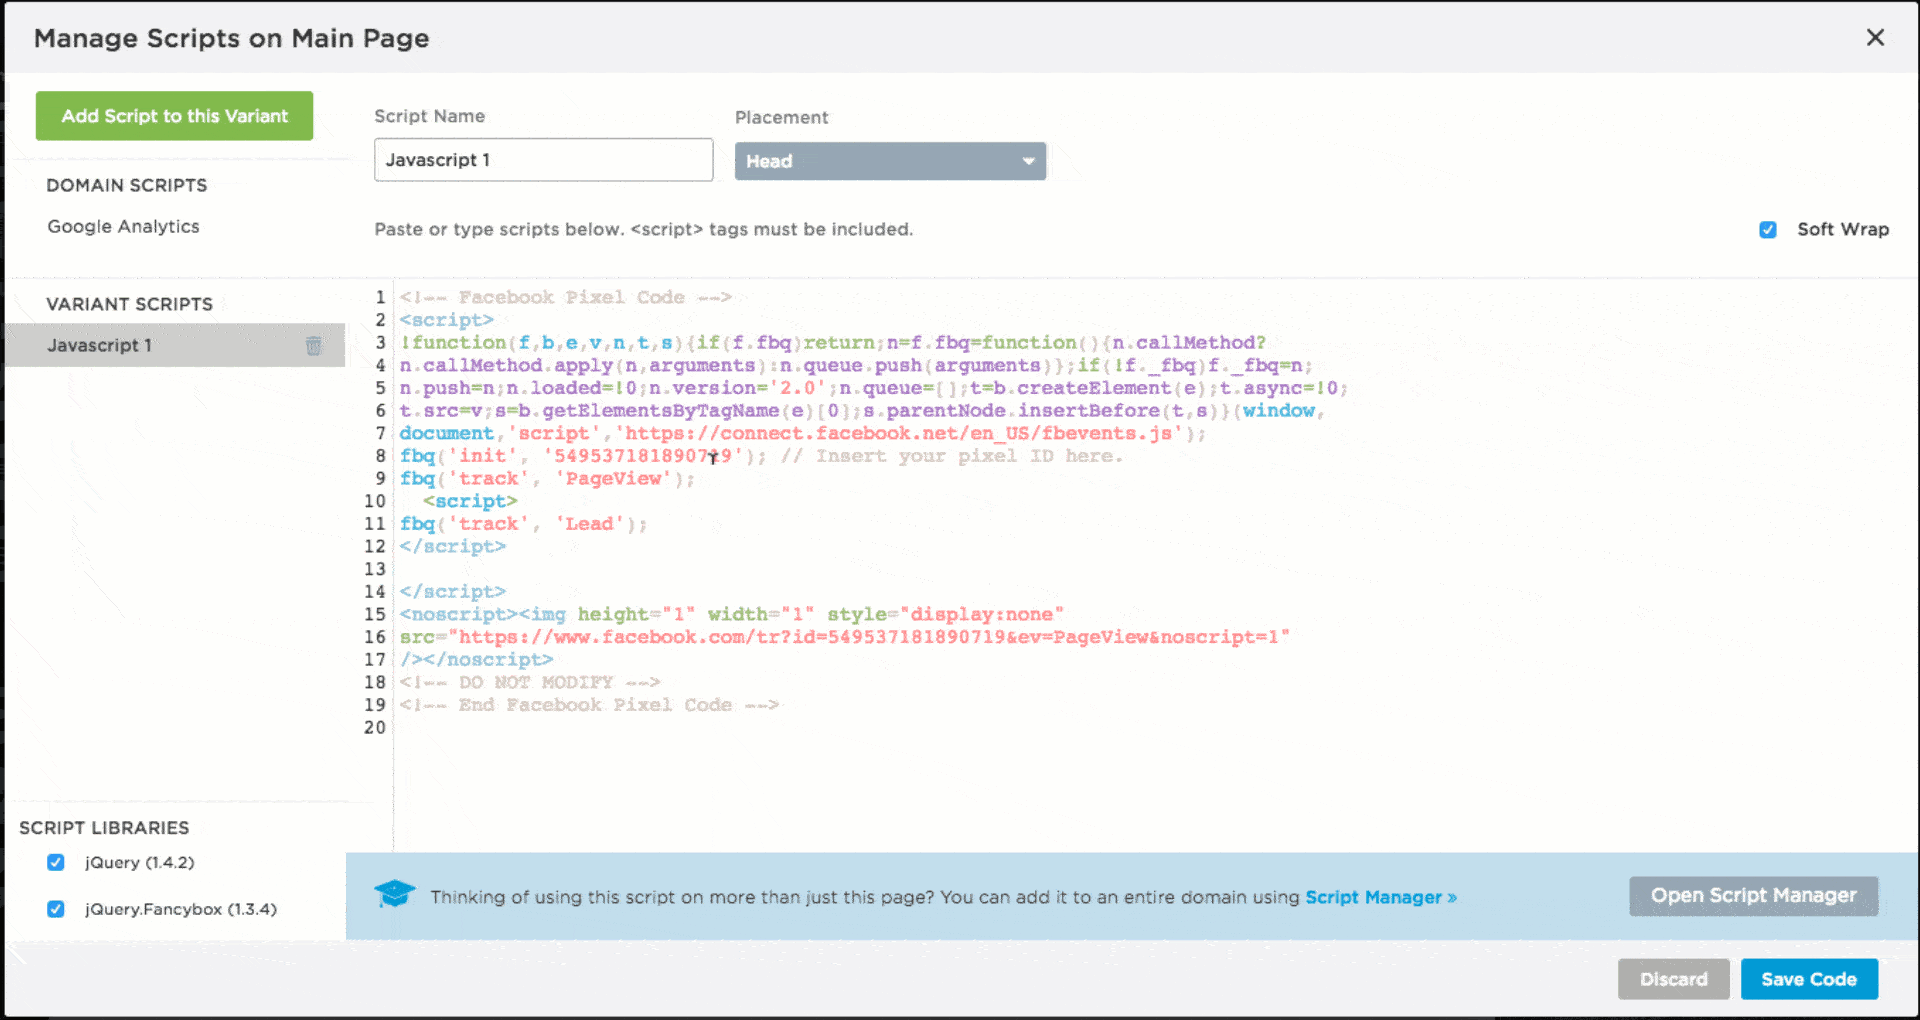Click End Facebook Pixel Code comment

(589, 705)
